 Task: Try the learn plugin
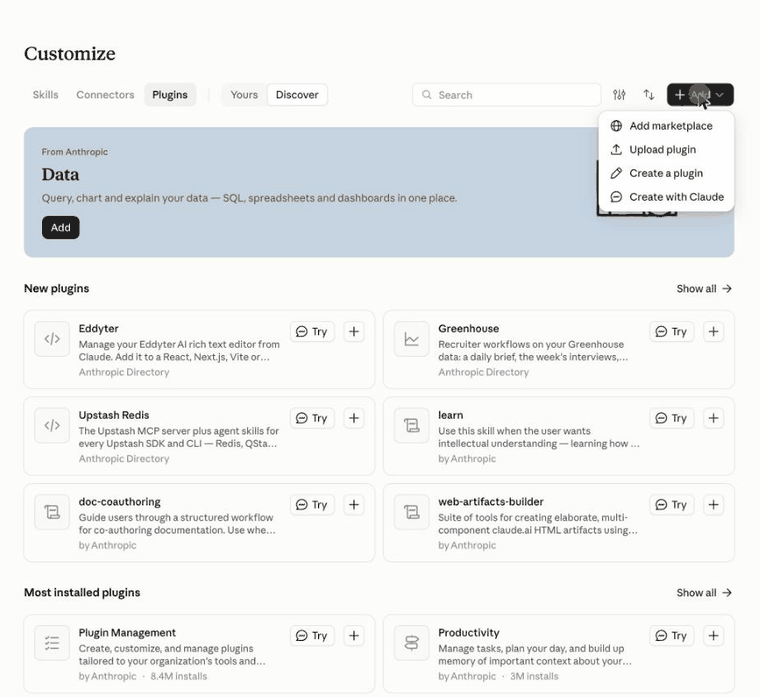672,418
